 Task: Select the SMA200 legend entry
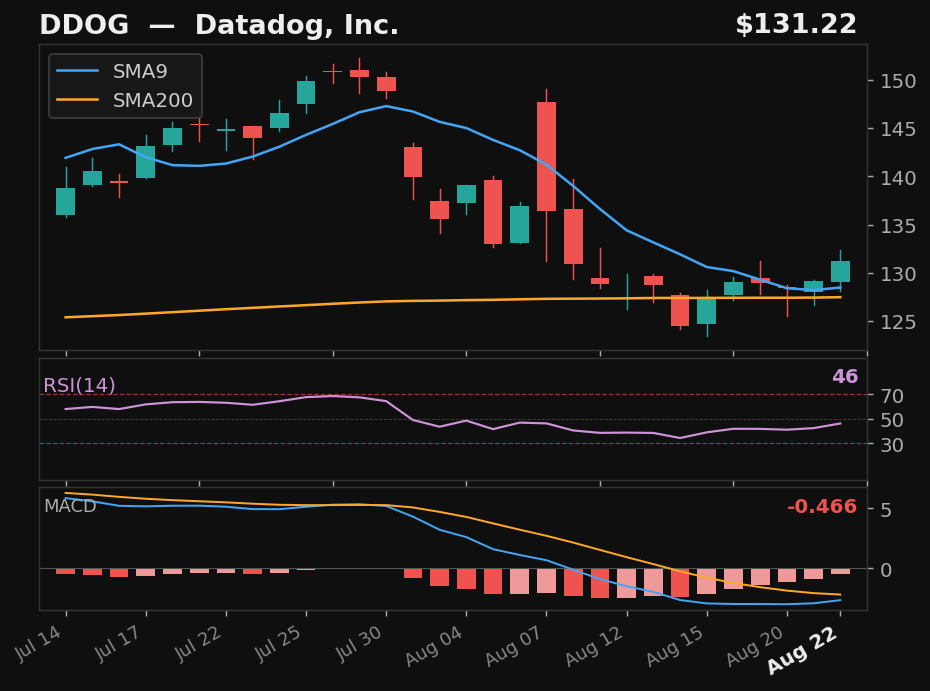(x=125, y=100)
